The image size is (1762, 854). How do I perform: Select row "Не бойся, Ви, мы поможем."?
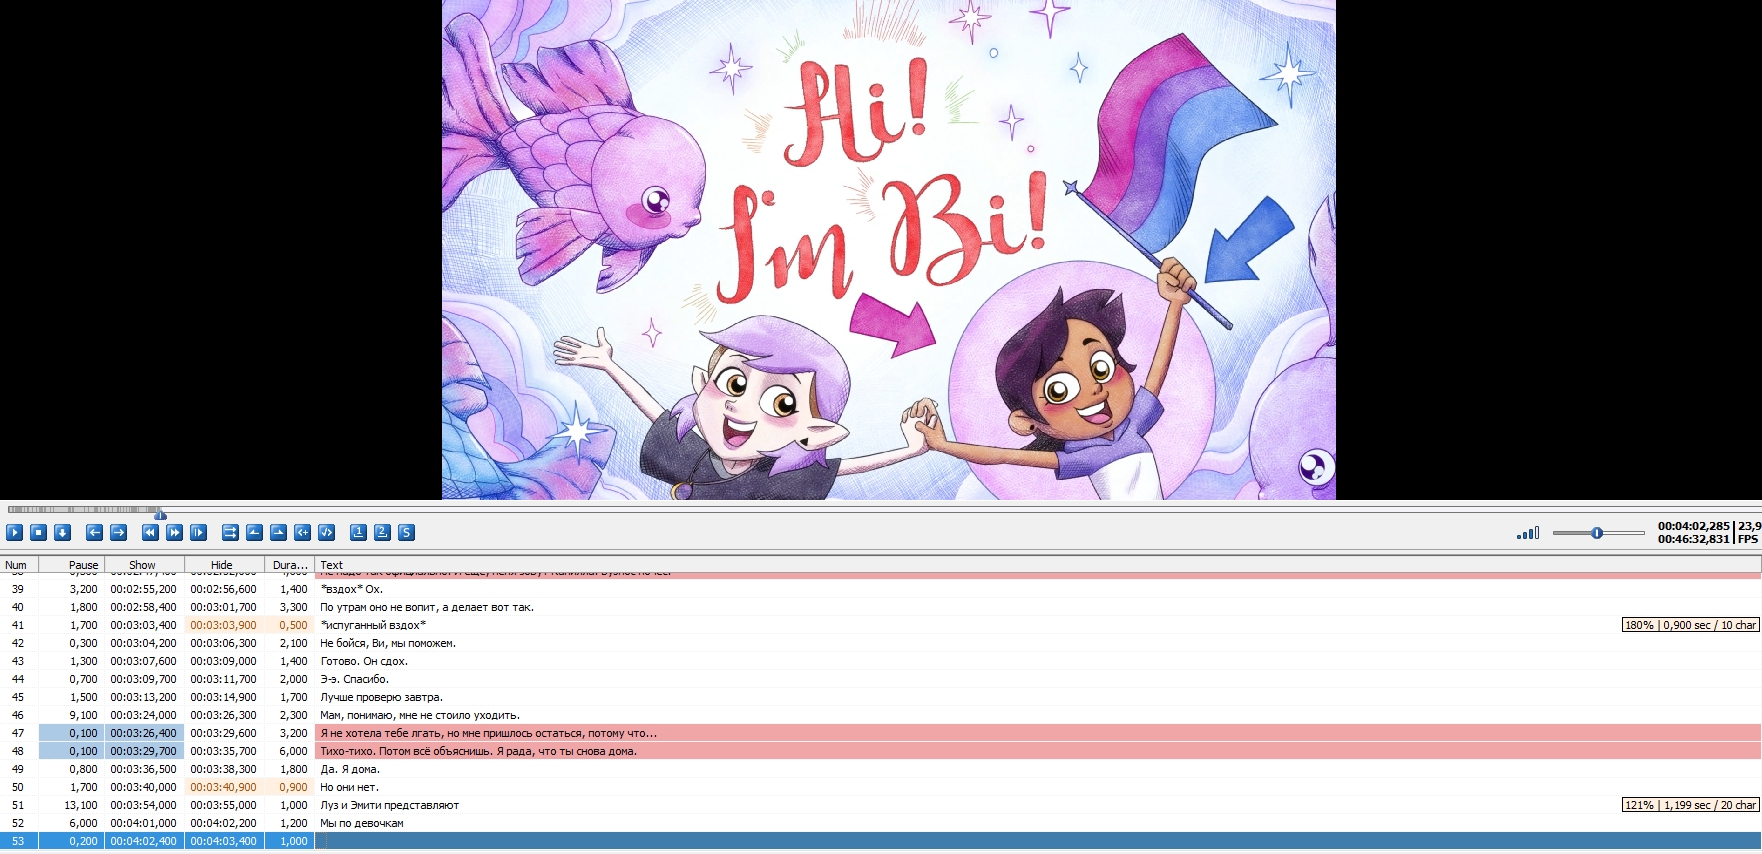[x=881, y=643]
